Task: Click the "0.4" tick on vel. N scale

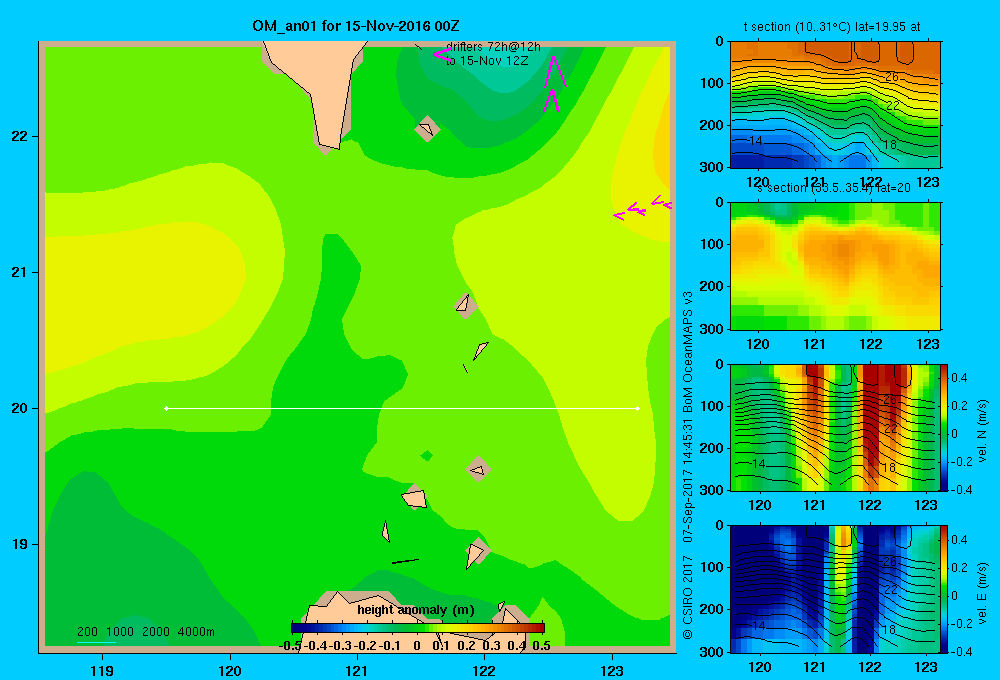Action: click(x=959, y=378)
